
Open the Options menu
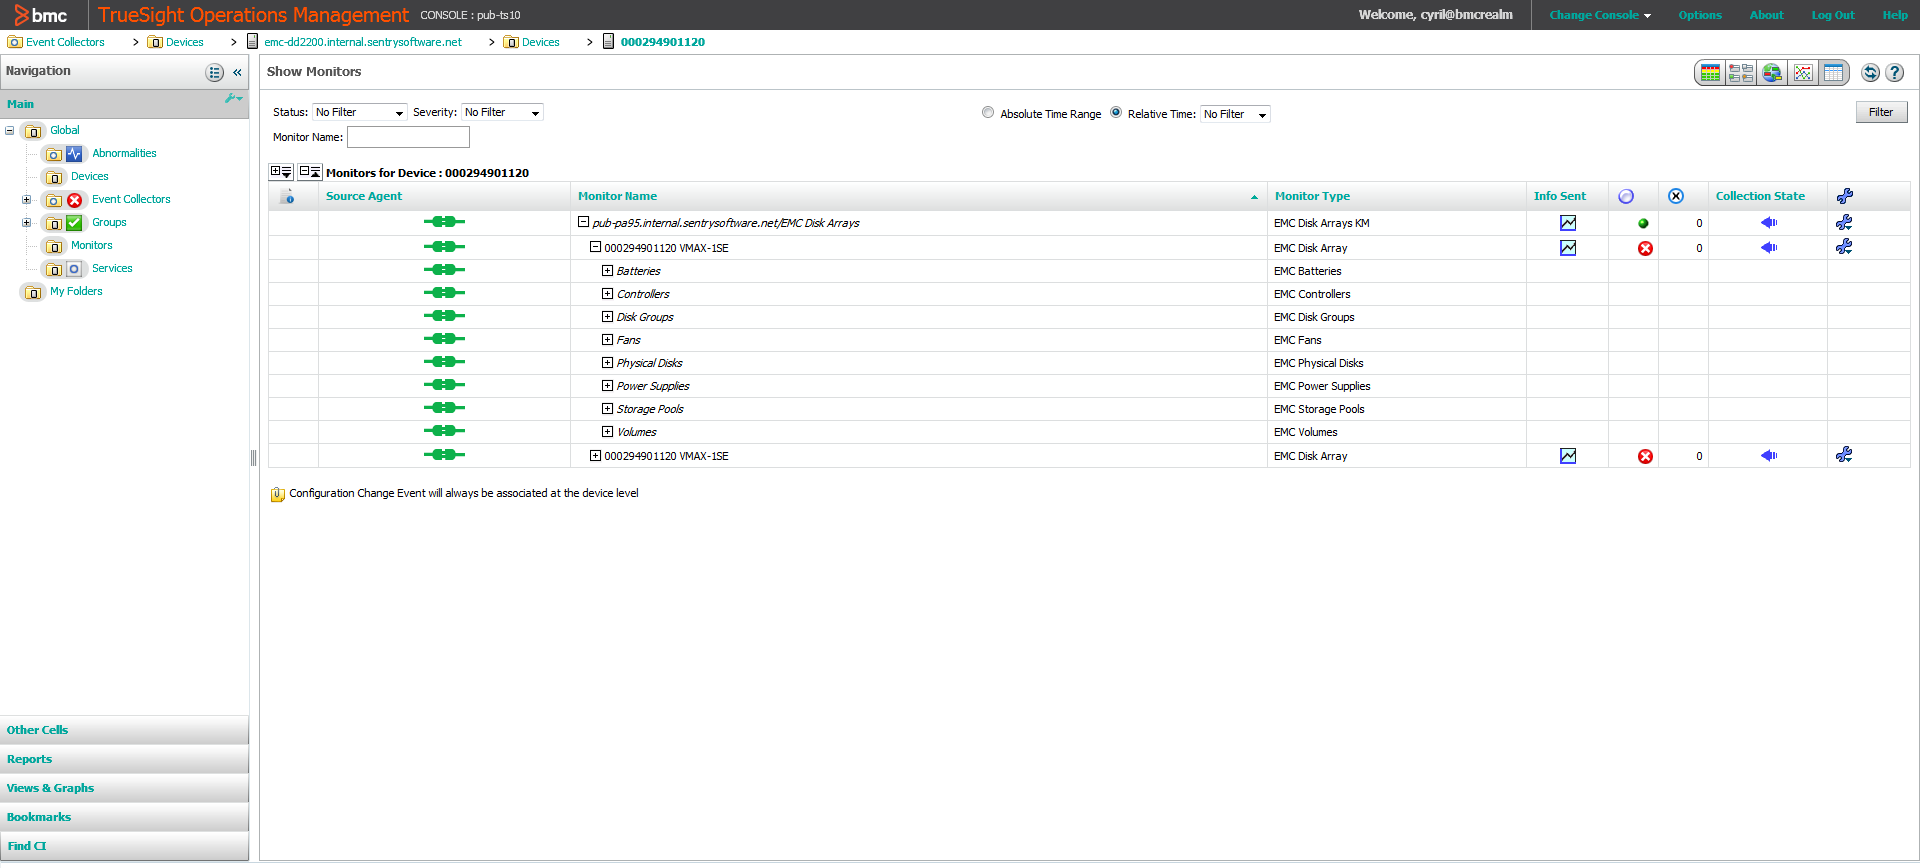pos(1700,15)
